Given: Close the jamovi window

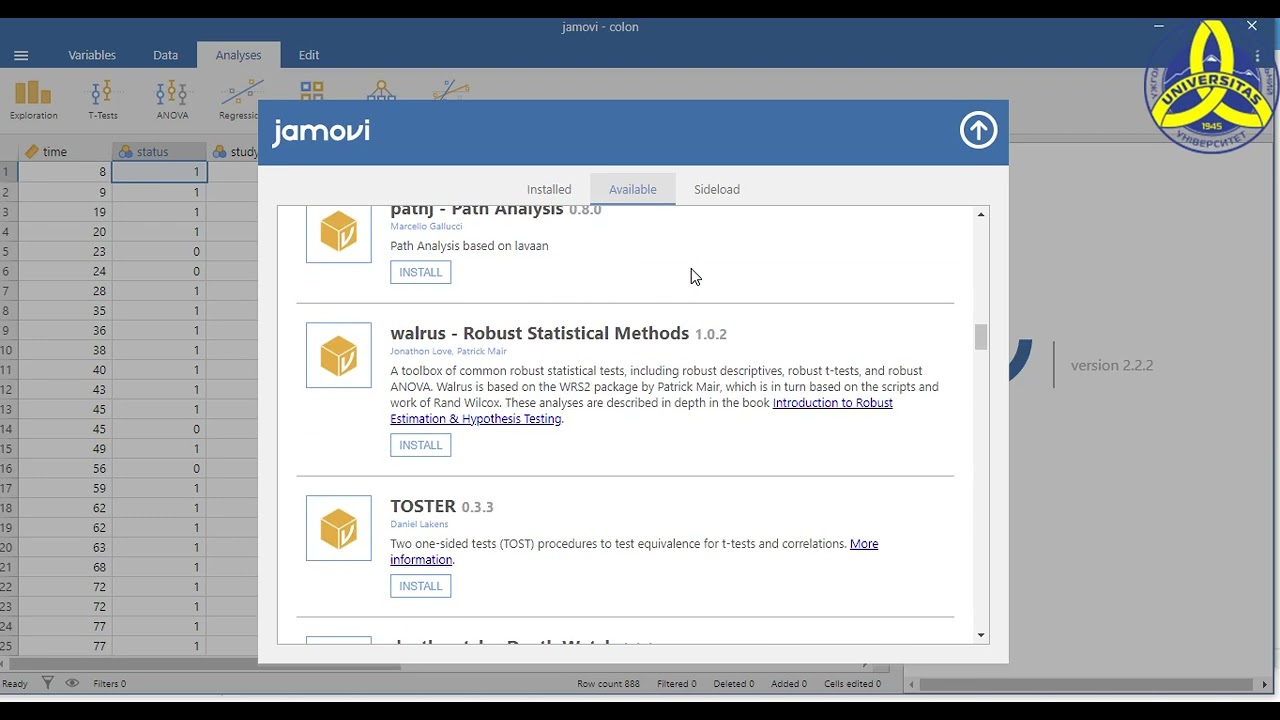Looking at the screenshot, I should click(x=1252, y=26).
